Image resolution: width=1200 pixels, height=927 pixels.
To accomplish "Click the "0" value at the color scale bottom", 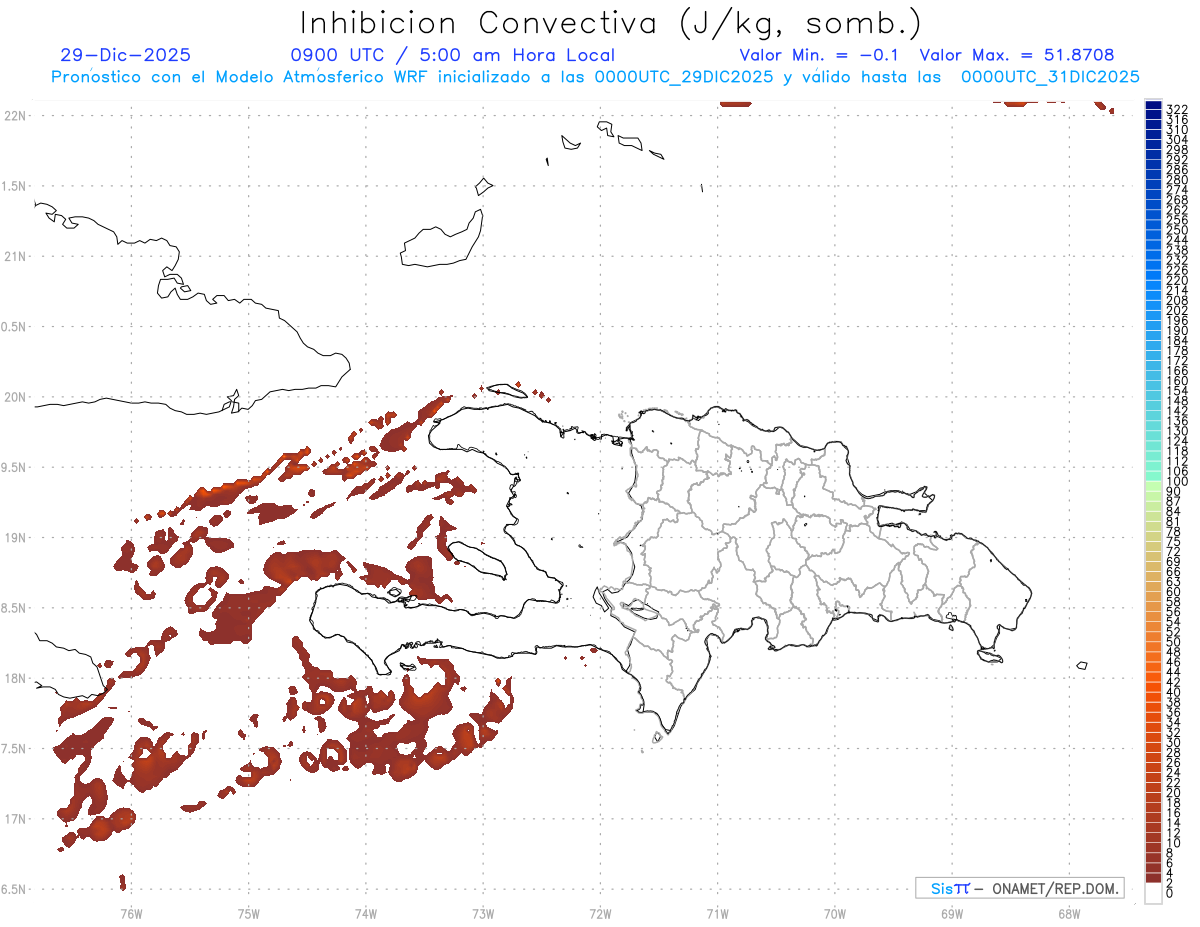I will [x=1170, y=891].
